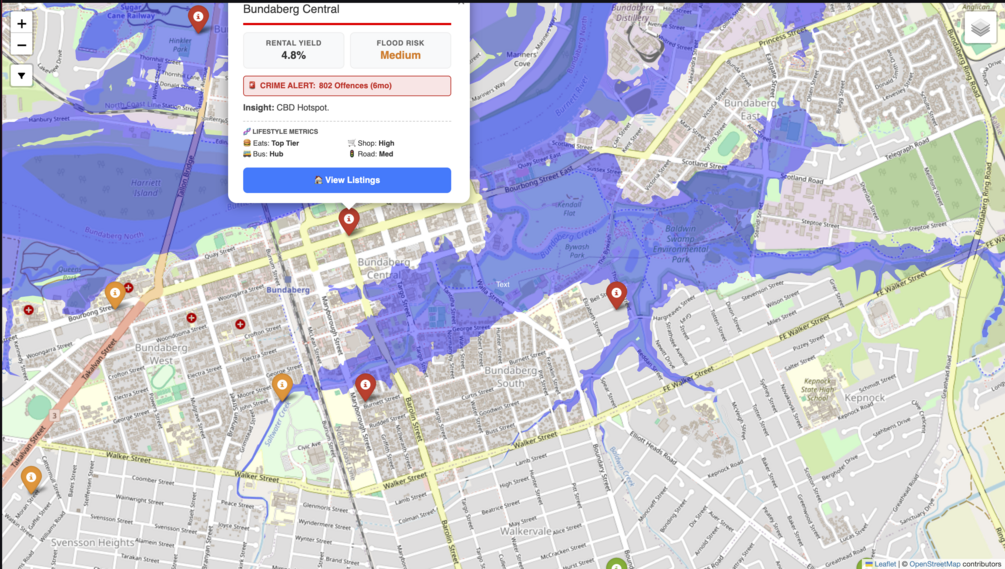Viewport: 1005px width, 569px height.
Task: Select the orange marker near Takalvan Street bottom
Action: 31,479
